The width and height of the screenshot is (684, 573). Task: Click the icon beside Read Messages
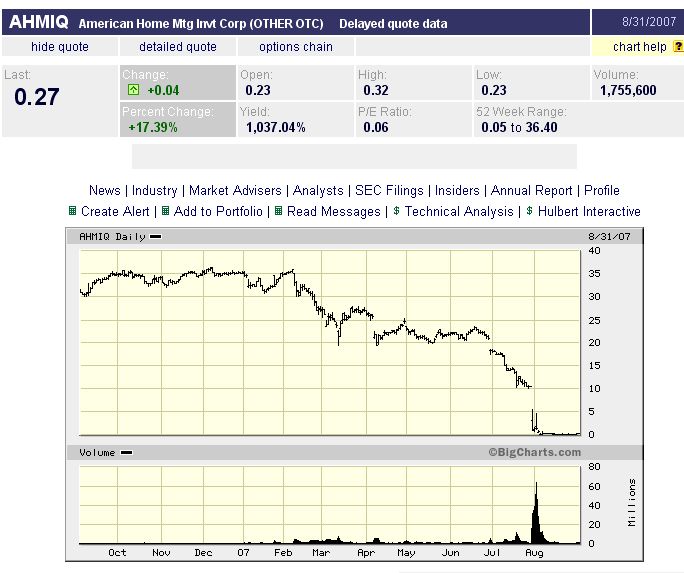click(x=279, y=211)
